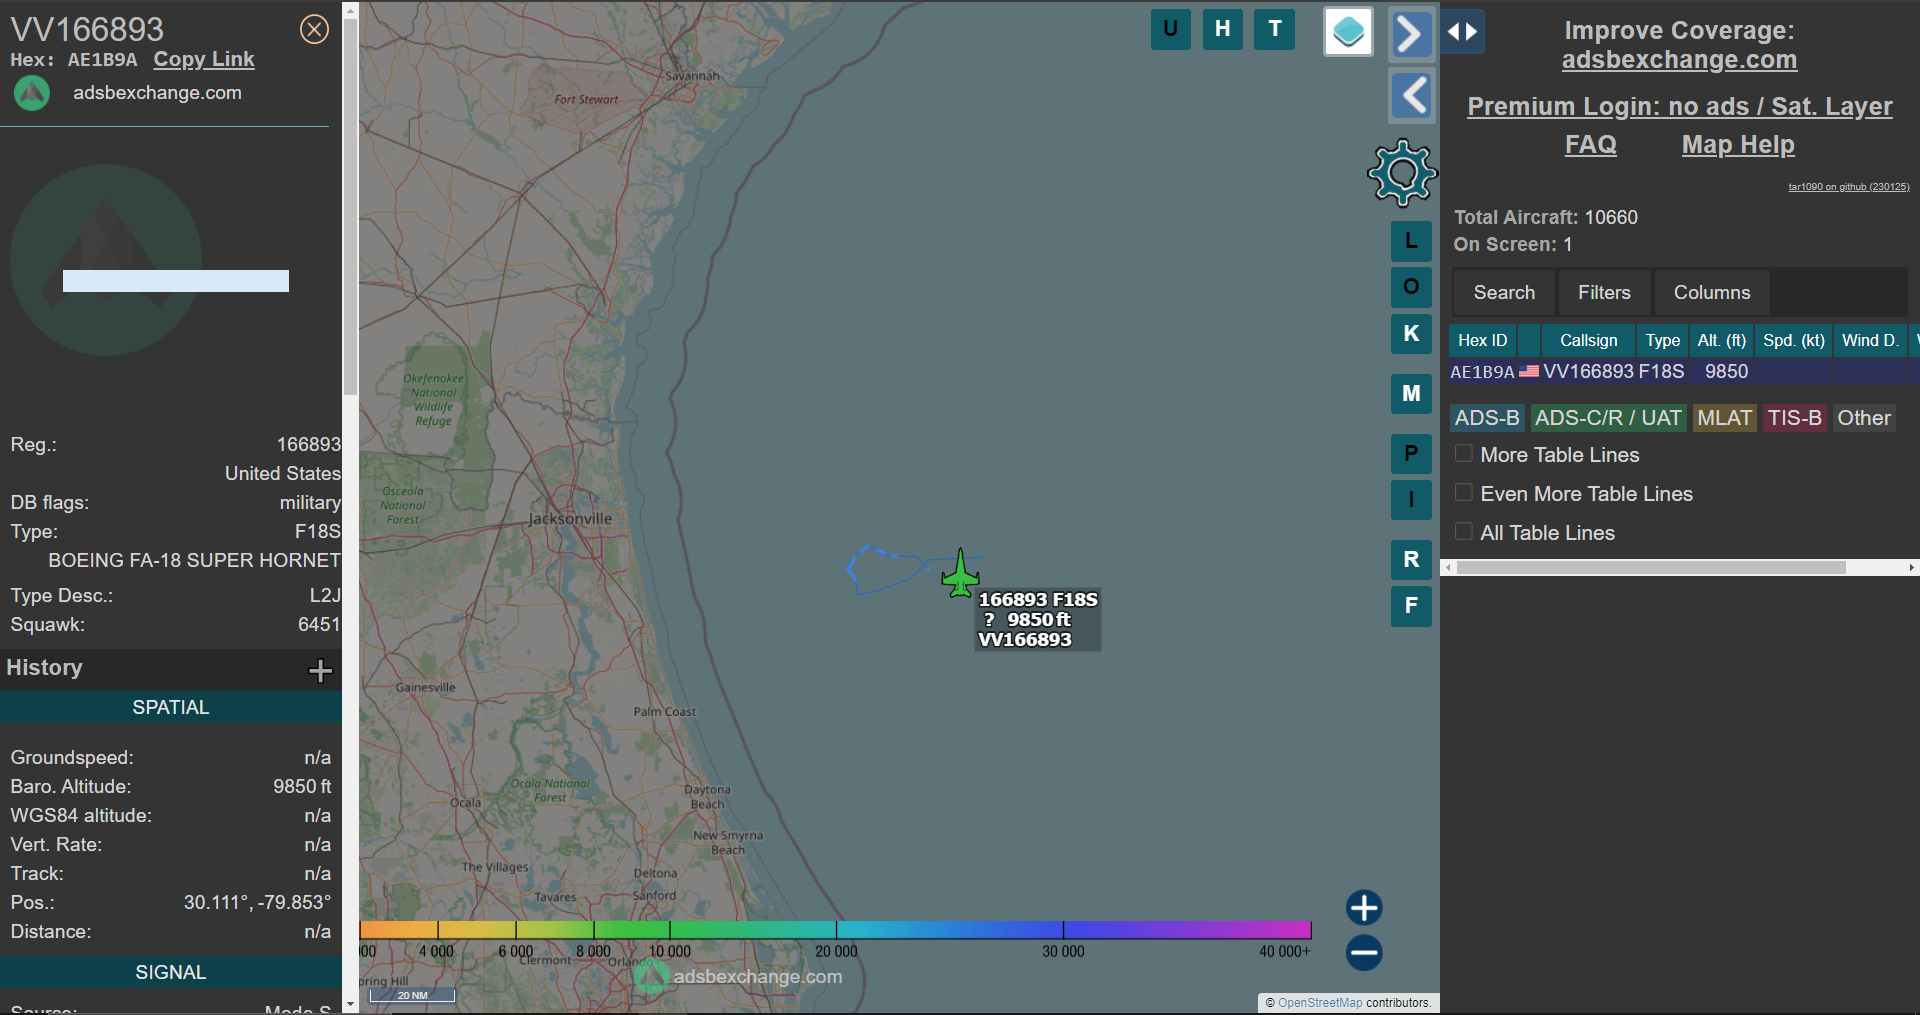Sort table by Alt. (ft) column

pos(1721,340)
